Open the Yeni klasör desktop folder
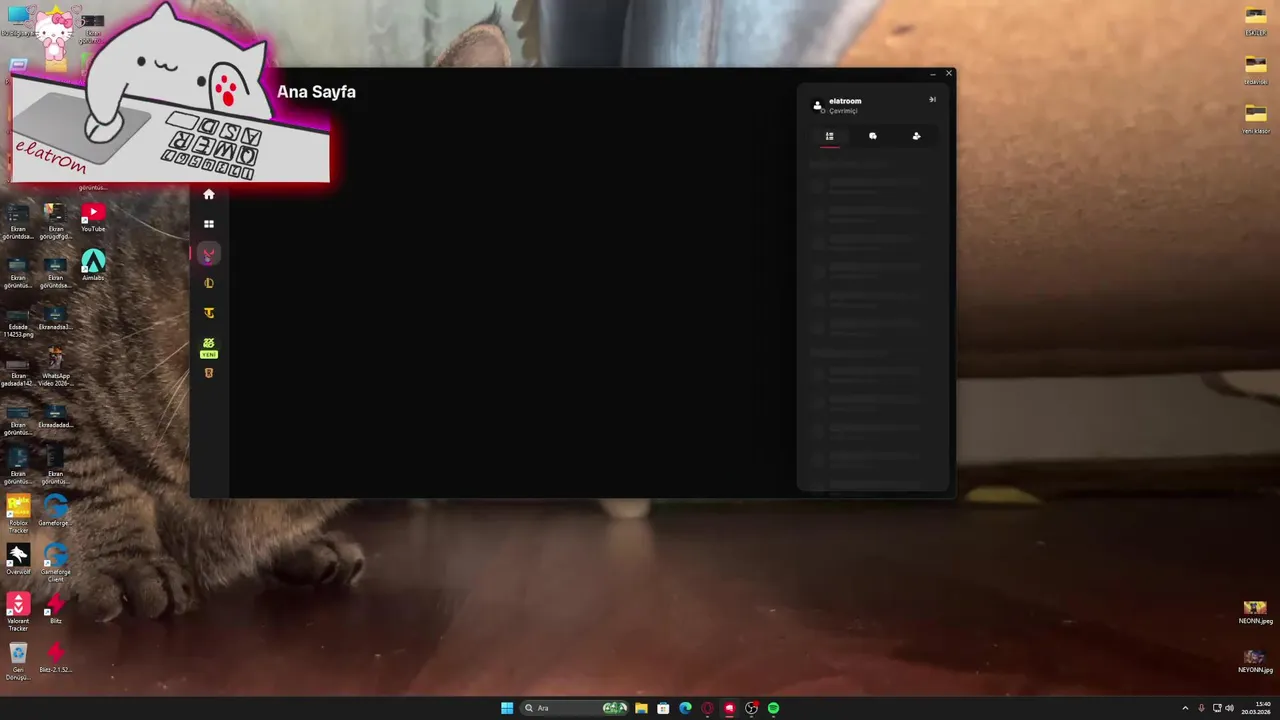The image size is (1280, 720). pos(1255,118)
